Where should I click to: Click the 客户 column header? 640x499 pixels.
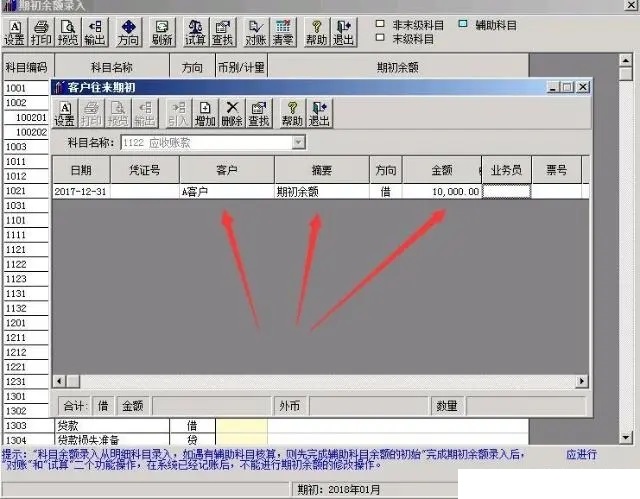227,170
